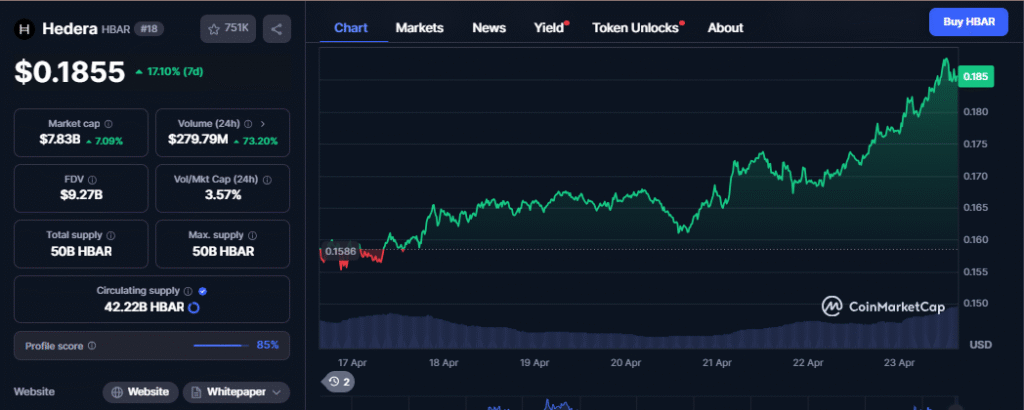The image size is (1024, 410).
Task: Show Max. supply info icon
Action: [252, 235]
